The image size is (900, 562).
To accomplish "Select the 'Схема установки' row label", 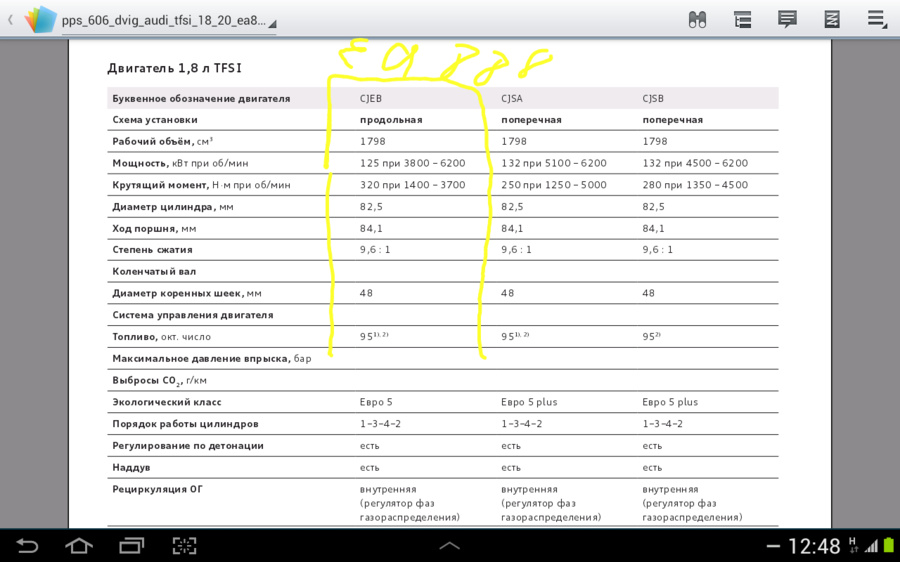I will [155, 120].
